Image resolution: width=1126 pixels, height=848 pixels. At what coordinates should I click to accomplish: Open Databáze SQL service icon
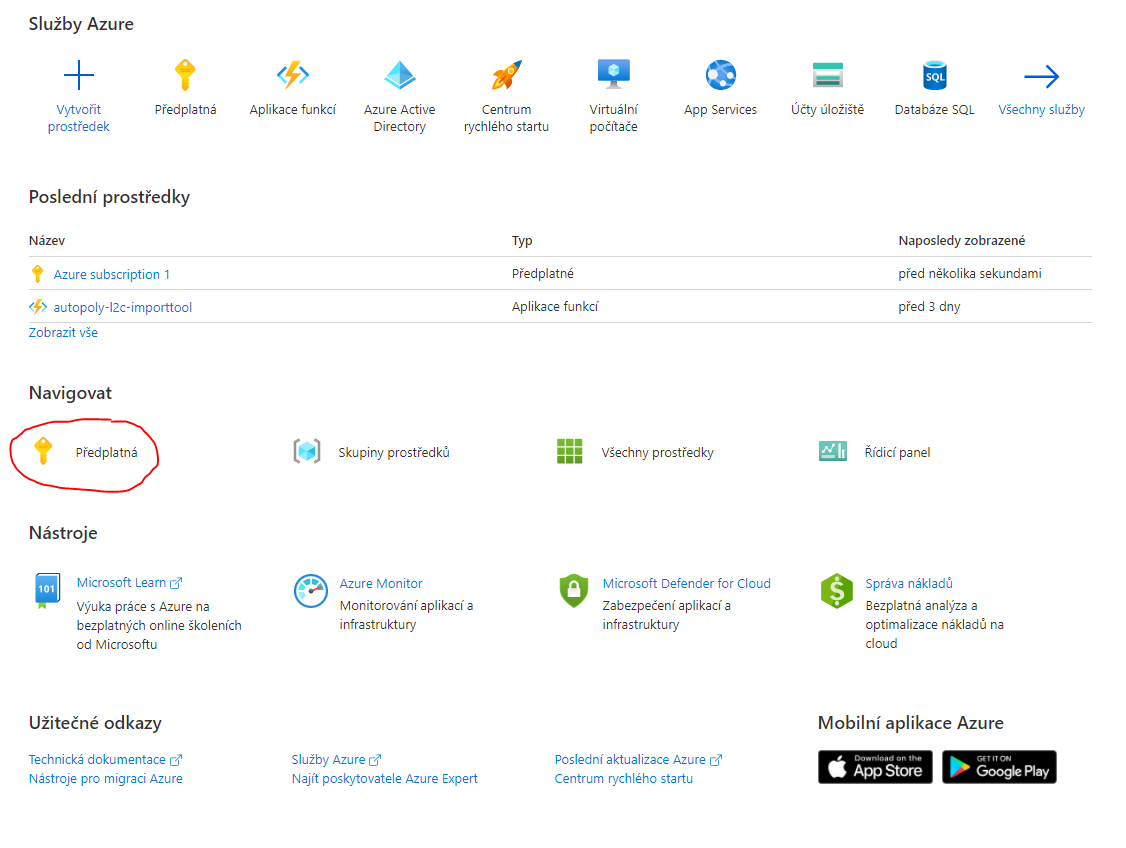(934, 76)
